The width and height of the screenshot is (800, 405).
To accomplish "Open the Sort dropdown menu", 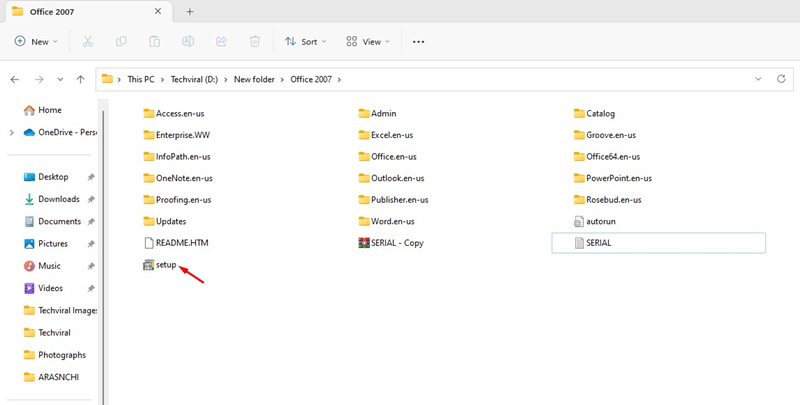I will (306, 42).
